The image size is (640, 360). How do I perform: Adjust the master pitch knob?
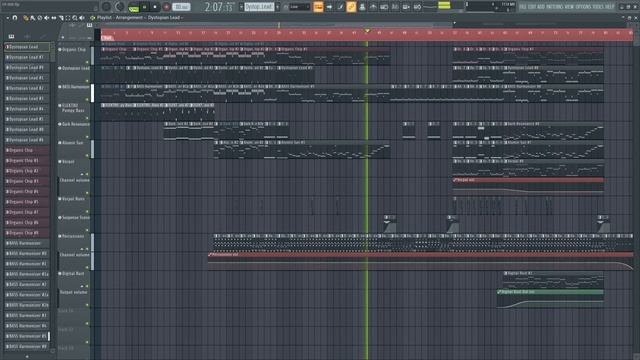click(x=120, y=7)
